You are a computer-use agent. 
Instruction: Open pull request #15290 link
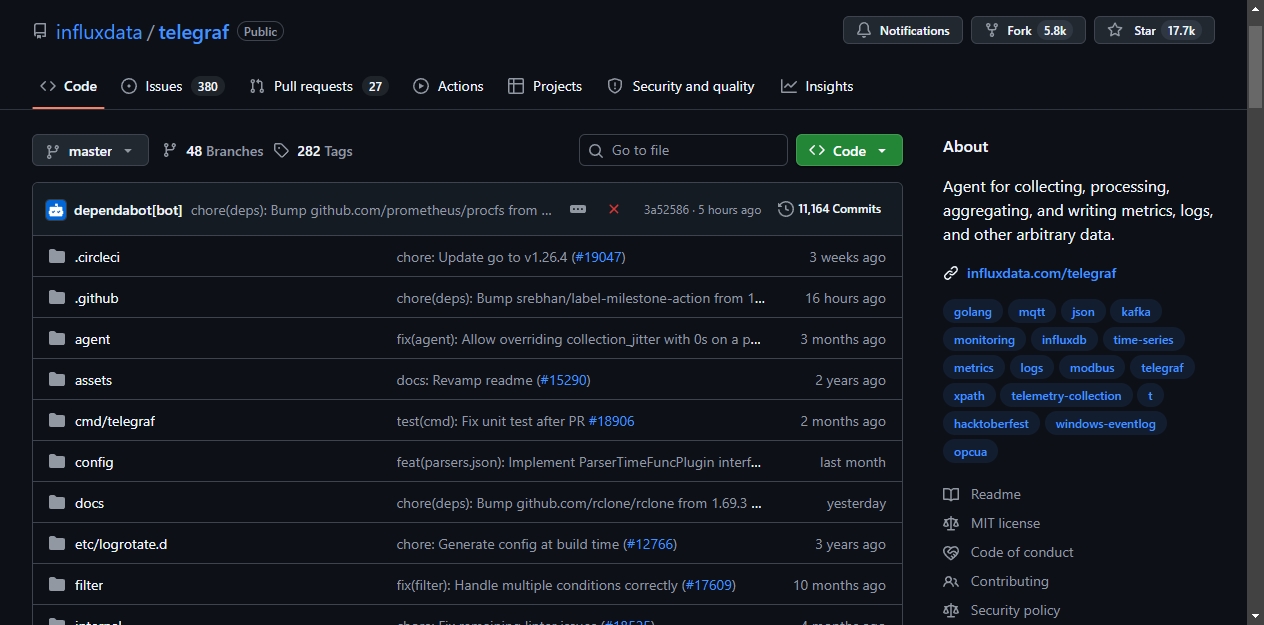tap(563, 380)
